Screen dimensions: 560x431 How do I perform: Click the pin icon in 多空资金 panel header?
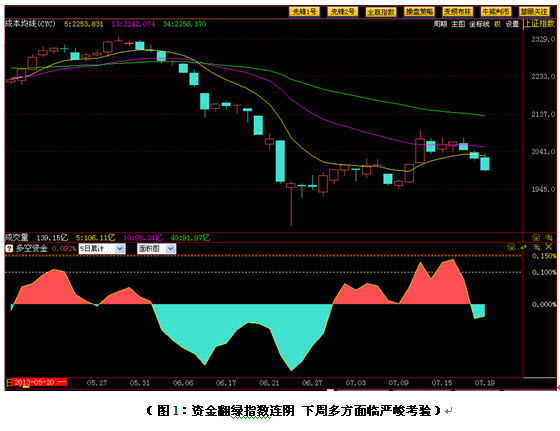[524, 247]
